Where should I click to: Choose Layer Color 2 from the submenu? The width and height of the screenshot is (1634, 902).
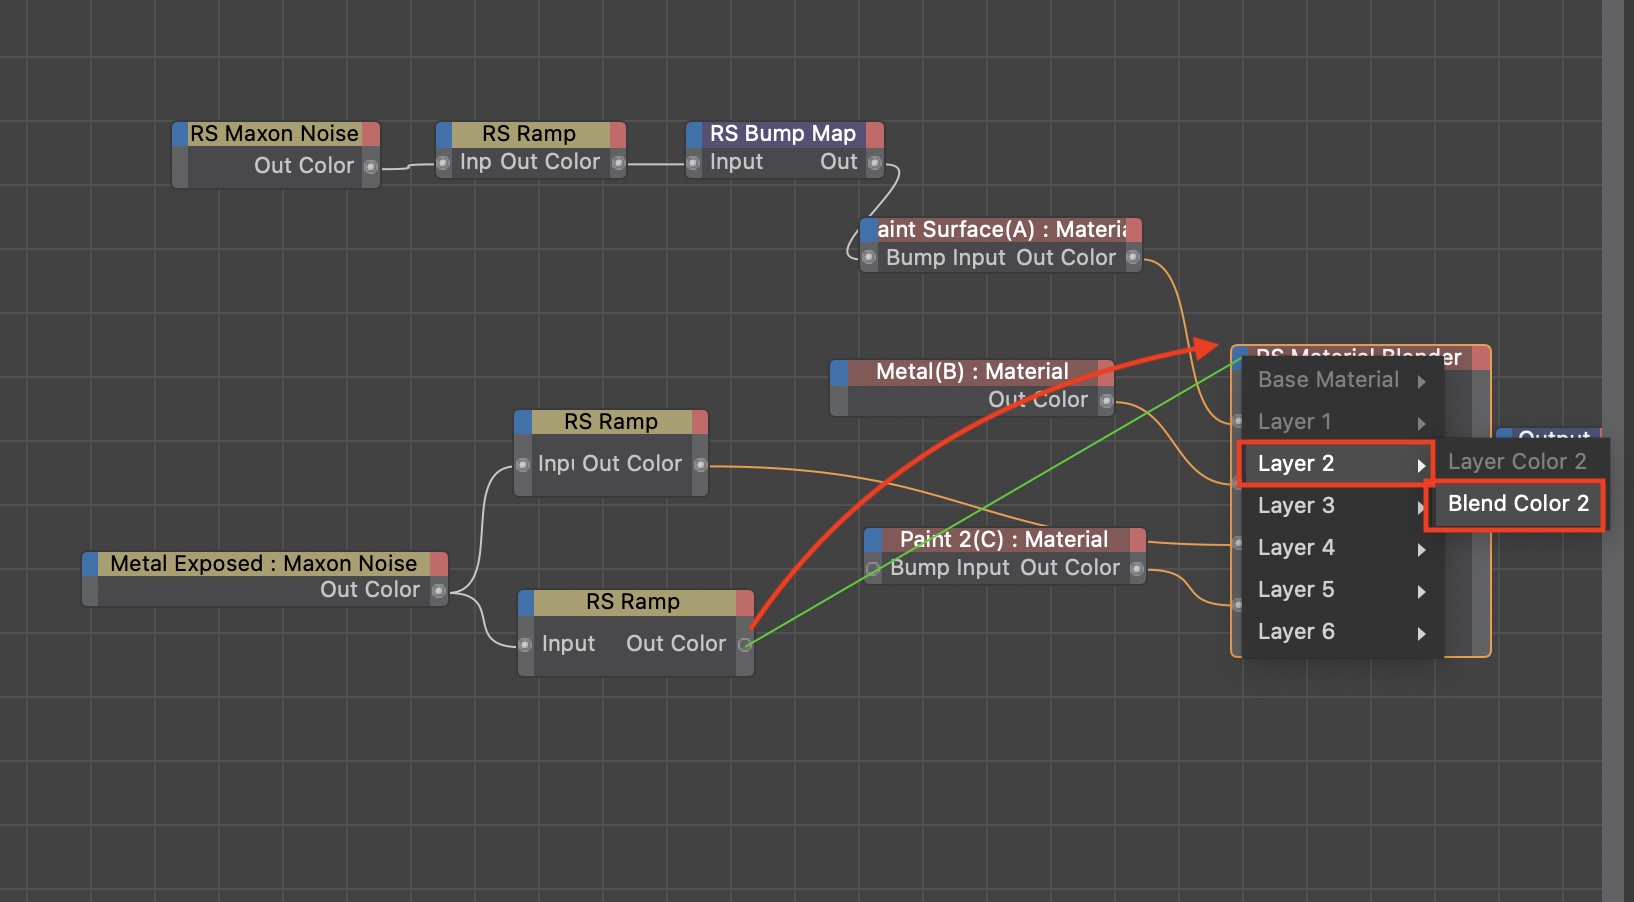click(1517, 462)
